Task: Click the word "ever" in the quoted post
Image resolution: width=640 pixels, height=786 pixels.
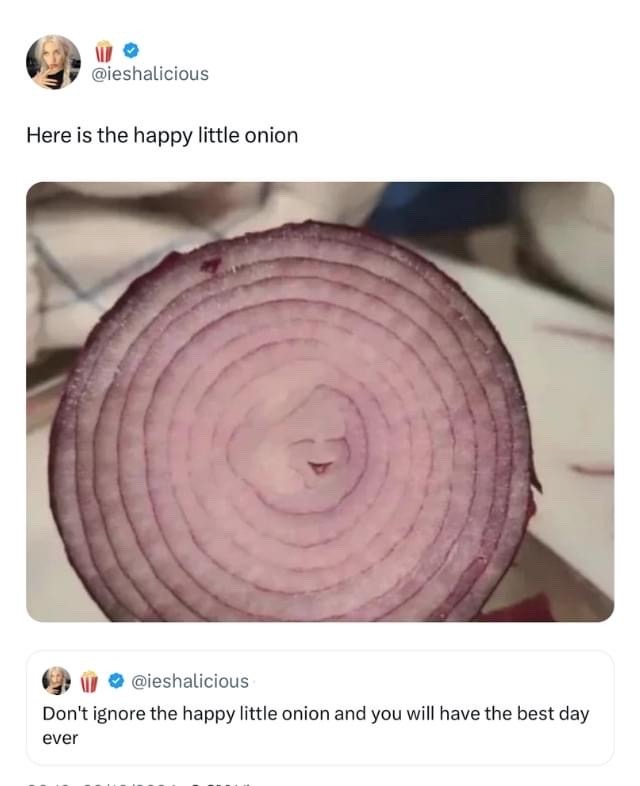Action: point(60,739)
